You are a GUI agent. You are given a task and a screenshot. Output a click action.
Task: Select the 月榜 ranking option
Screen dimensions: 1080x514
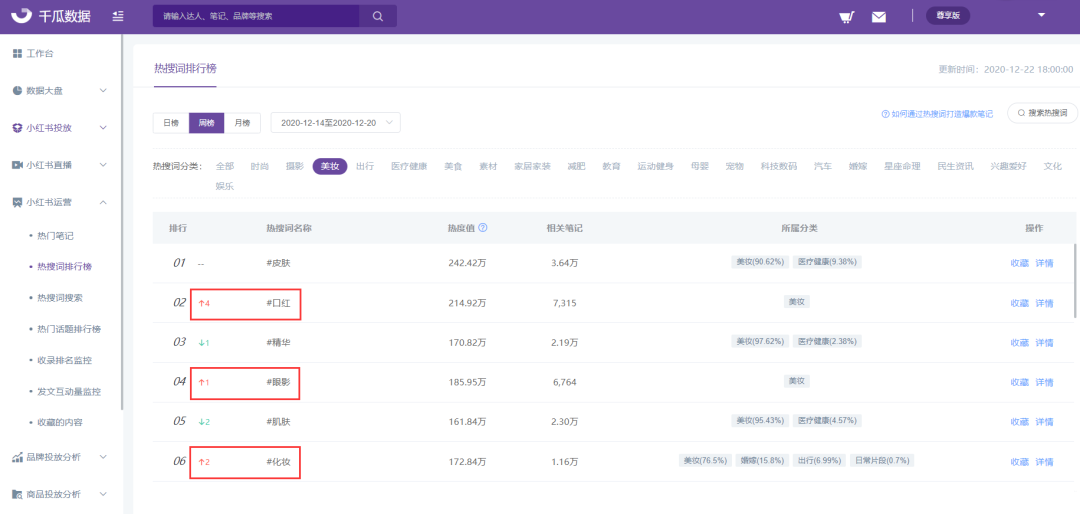tap(242, 123)
